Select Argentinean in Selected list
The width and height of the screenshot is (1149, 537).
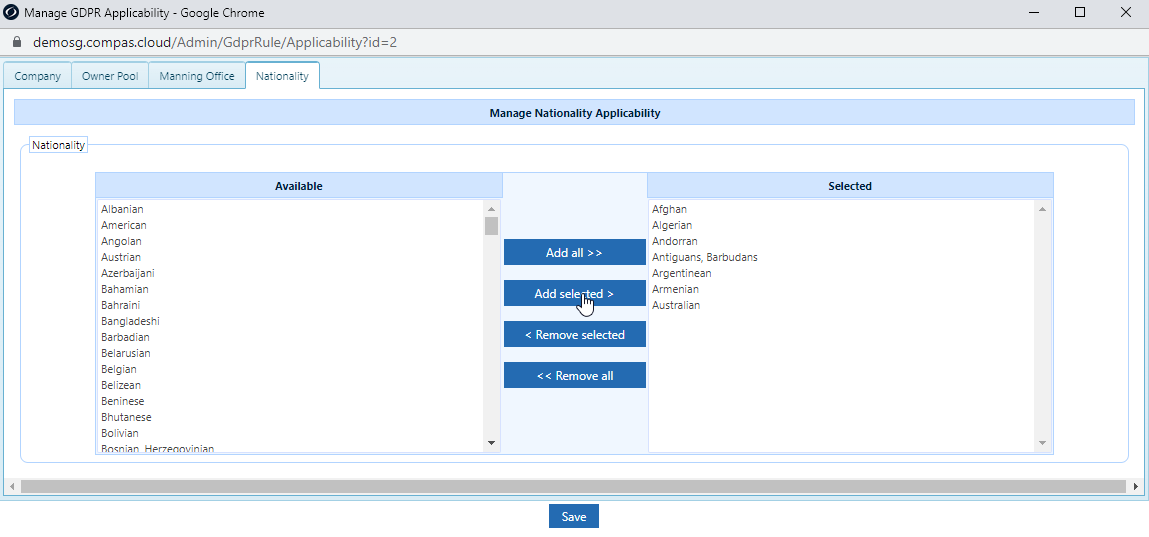[x=681, y=273]
